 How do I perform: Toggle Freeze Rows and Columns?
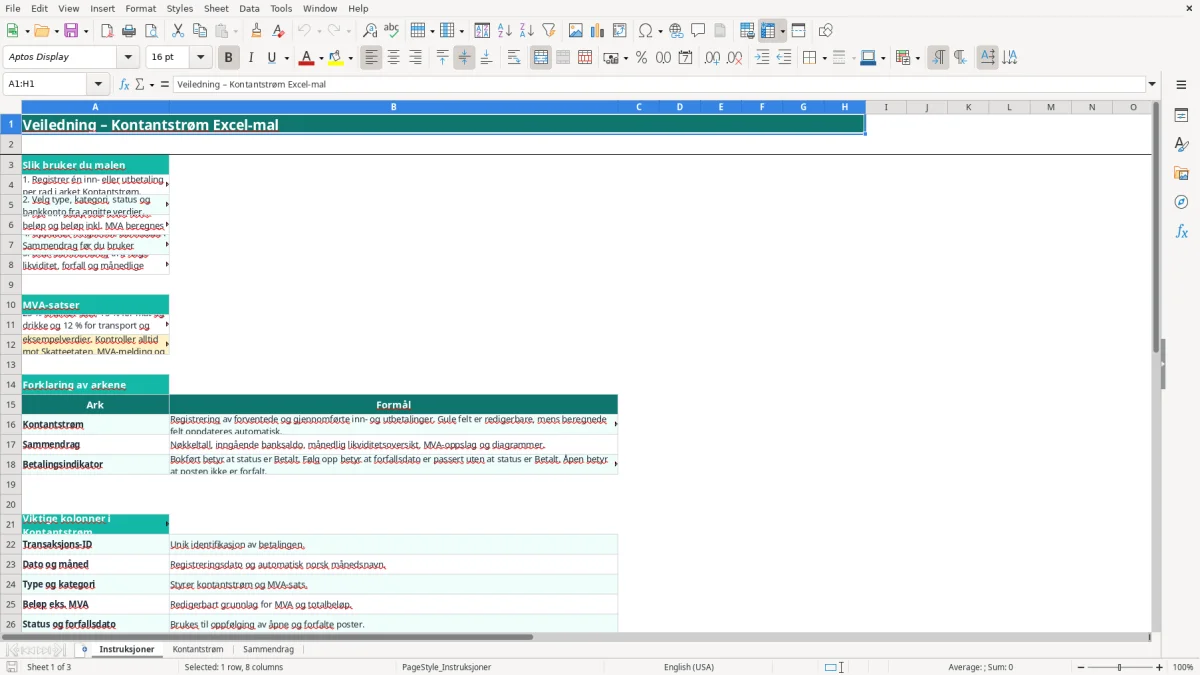click(x=768, y=31)
